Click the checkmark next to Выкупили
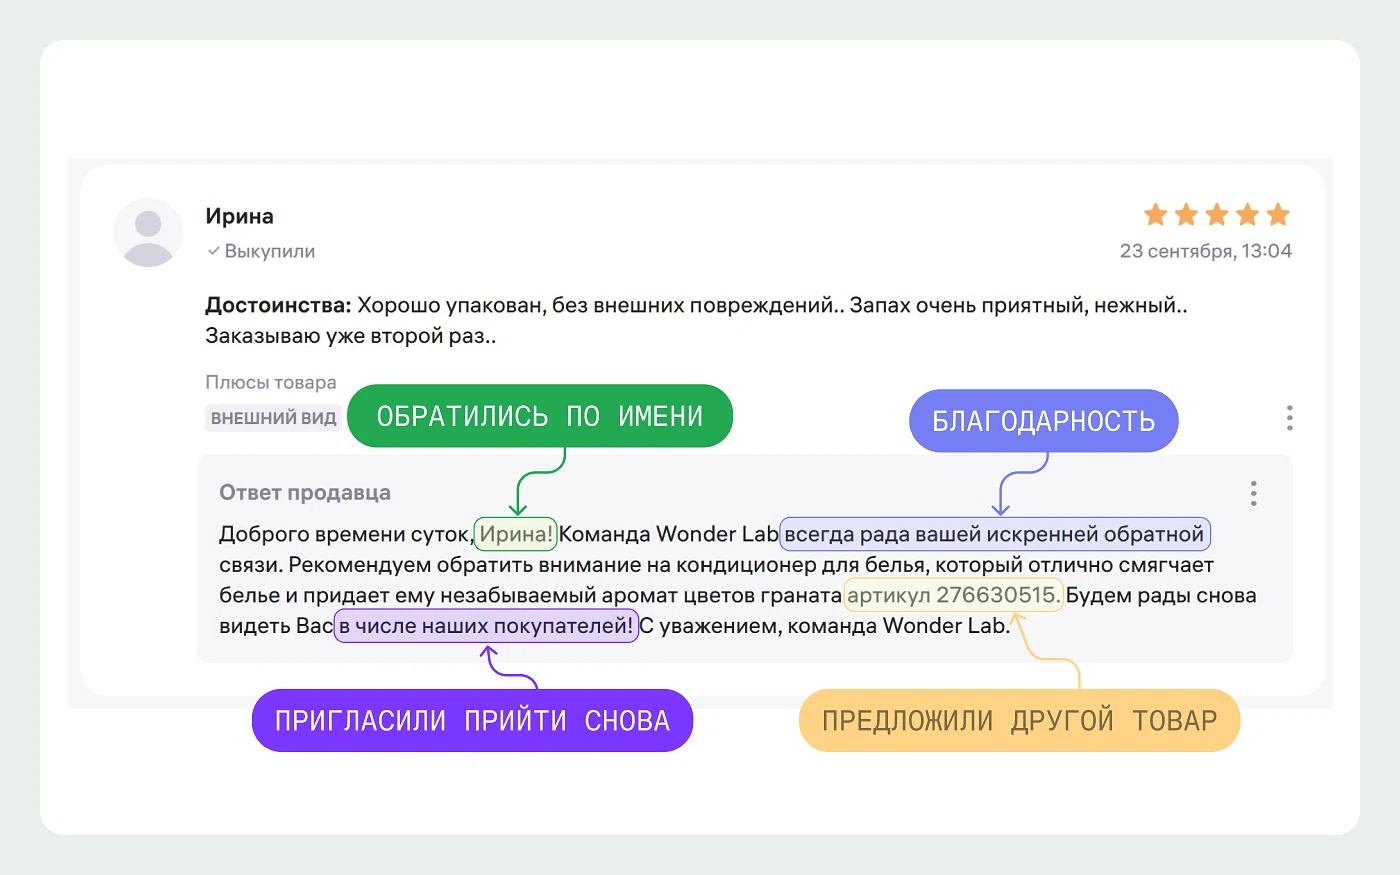Image resolution: width=1400 pixels, height=875 pixels. (213, 251)
